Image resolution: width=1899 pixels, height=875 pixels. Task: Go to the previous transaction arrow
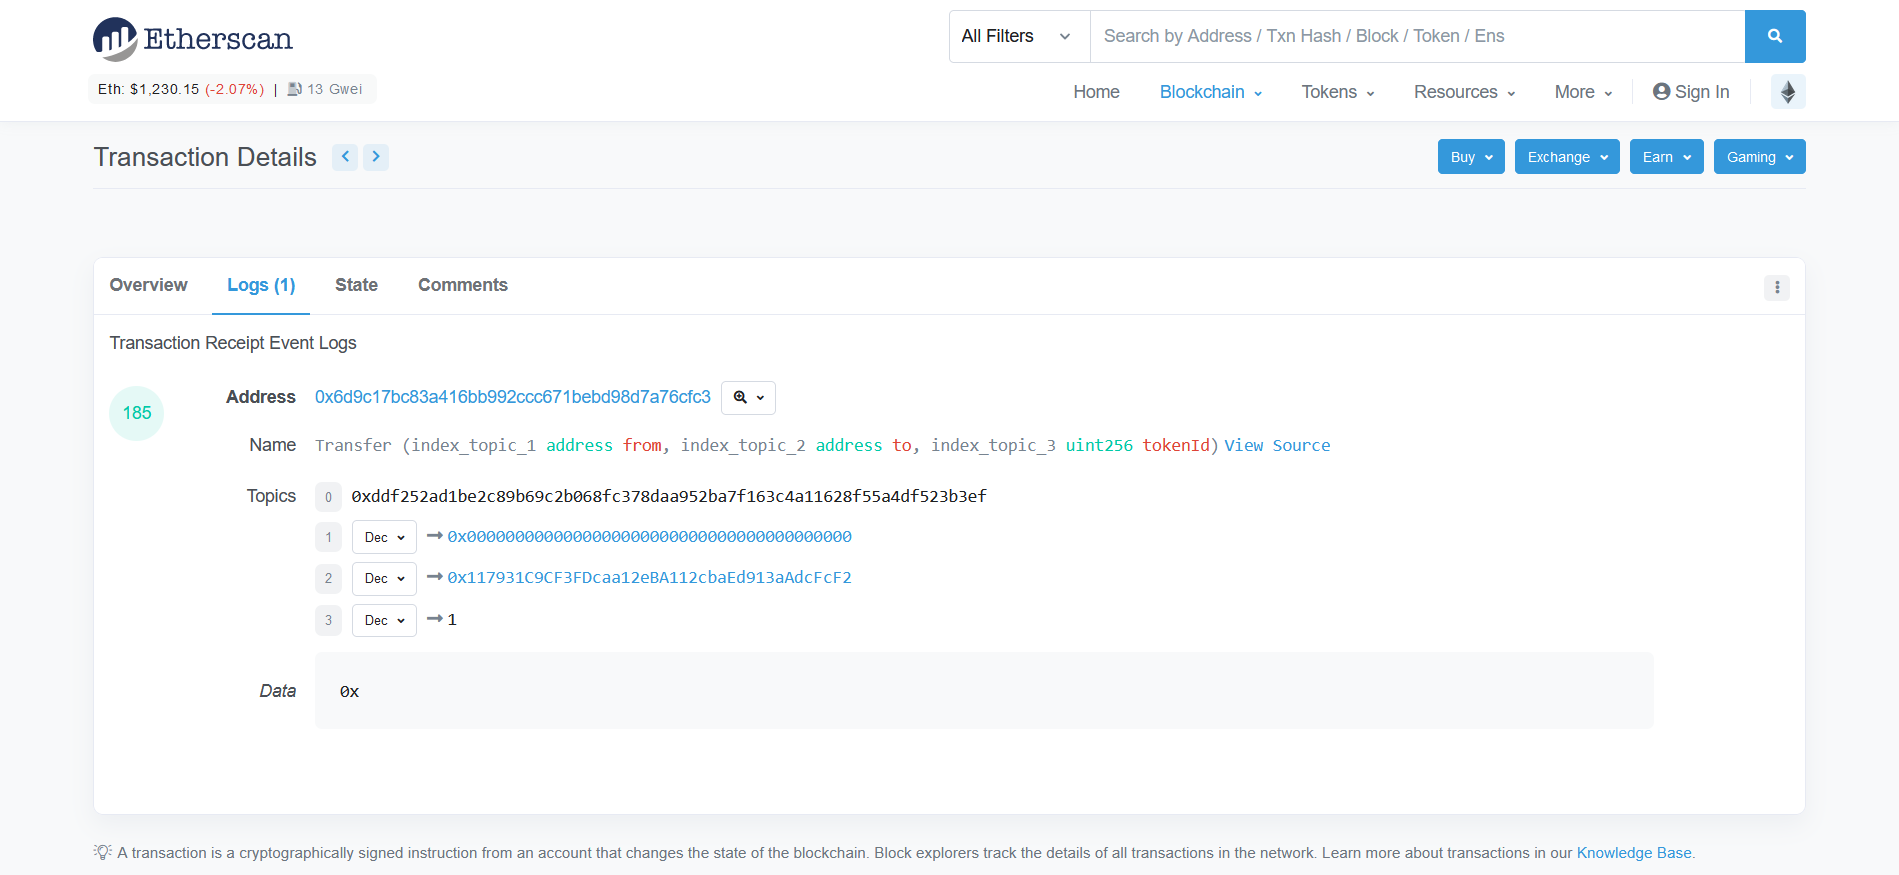(345, 157)
